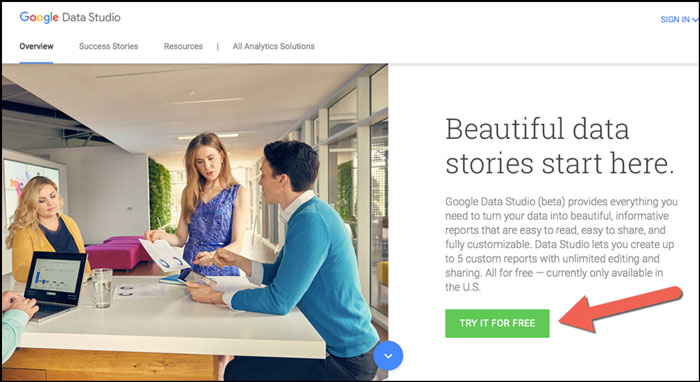Expand the SIGN IN dropdown
Viewport: 700px width, 382px height.
[679, 20]
